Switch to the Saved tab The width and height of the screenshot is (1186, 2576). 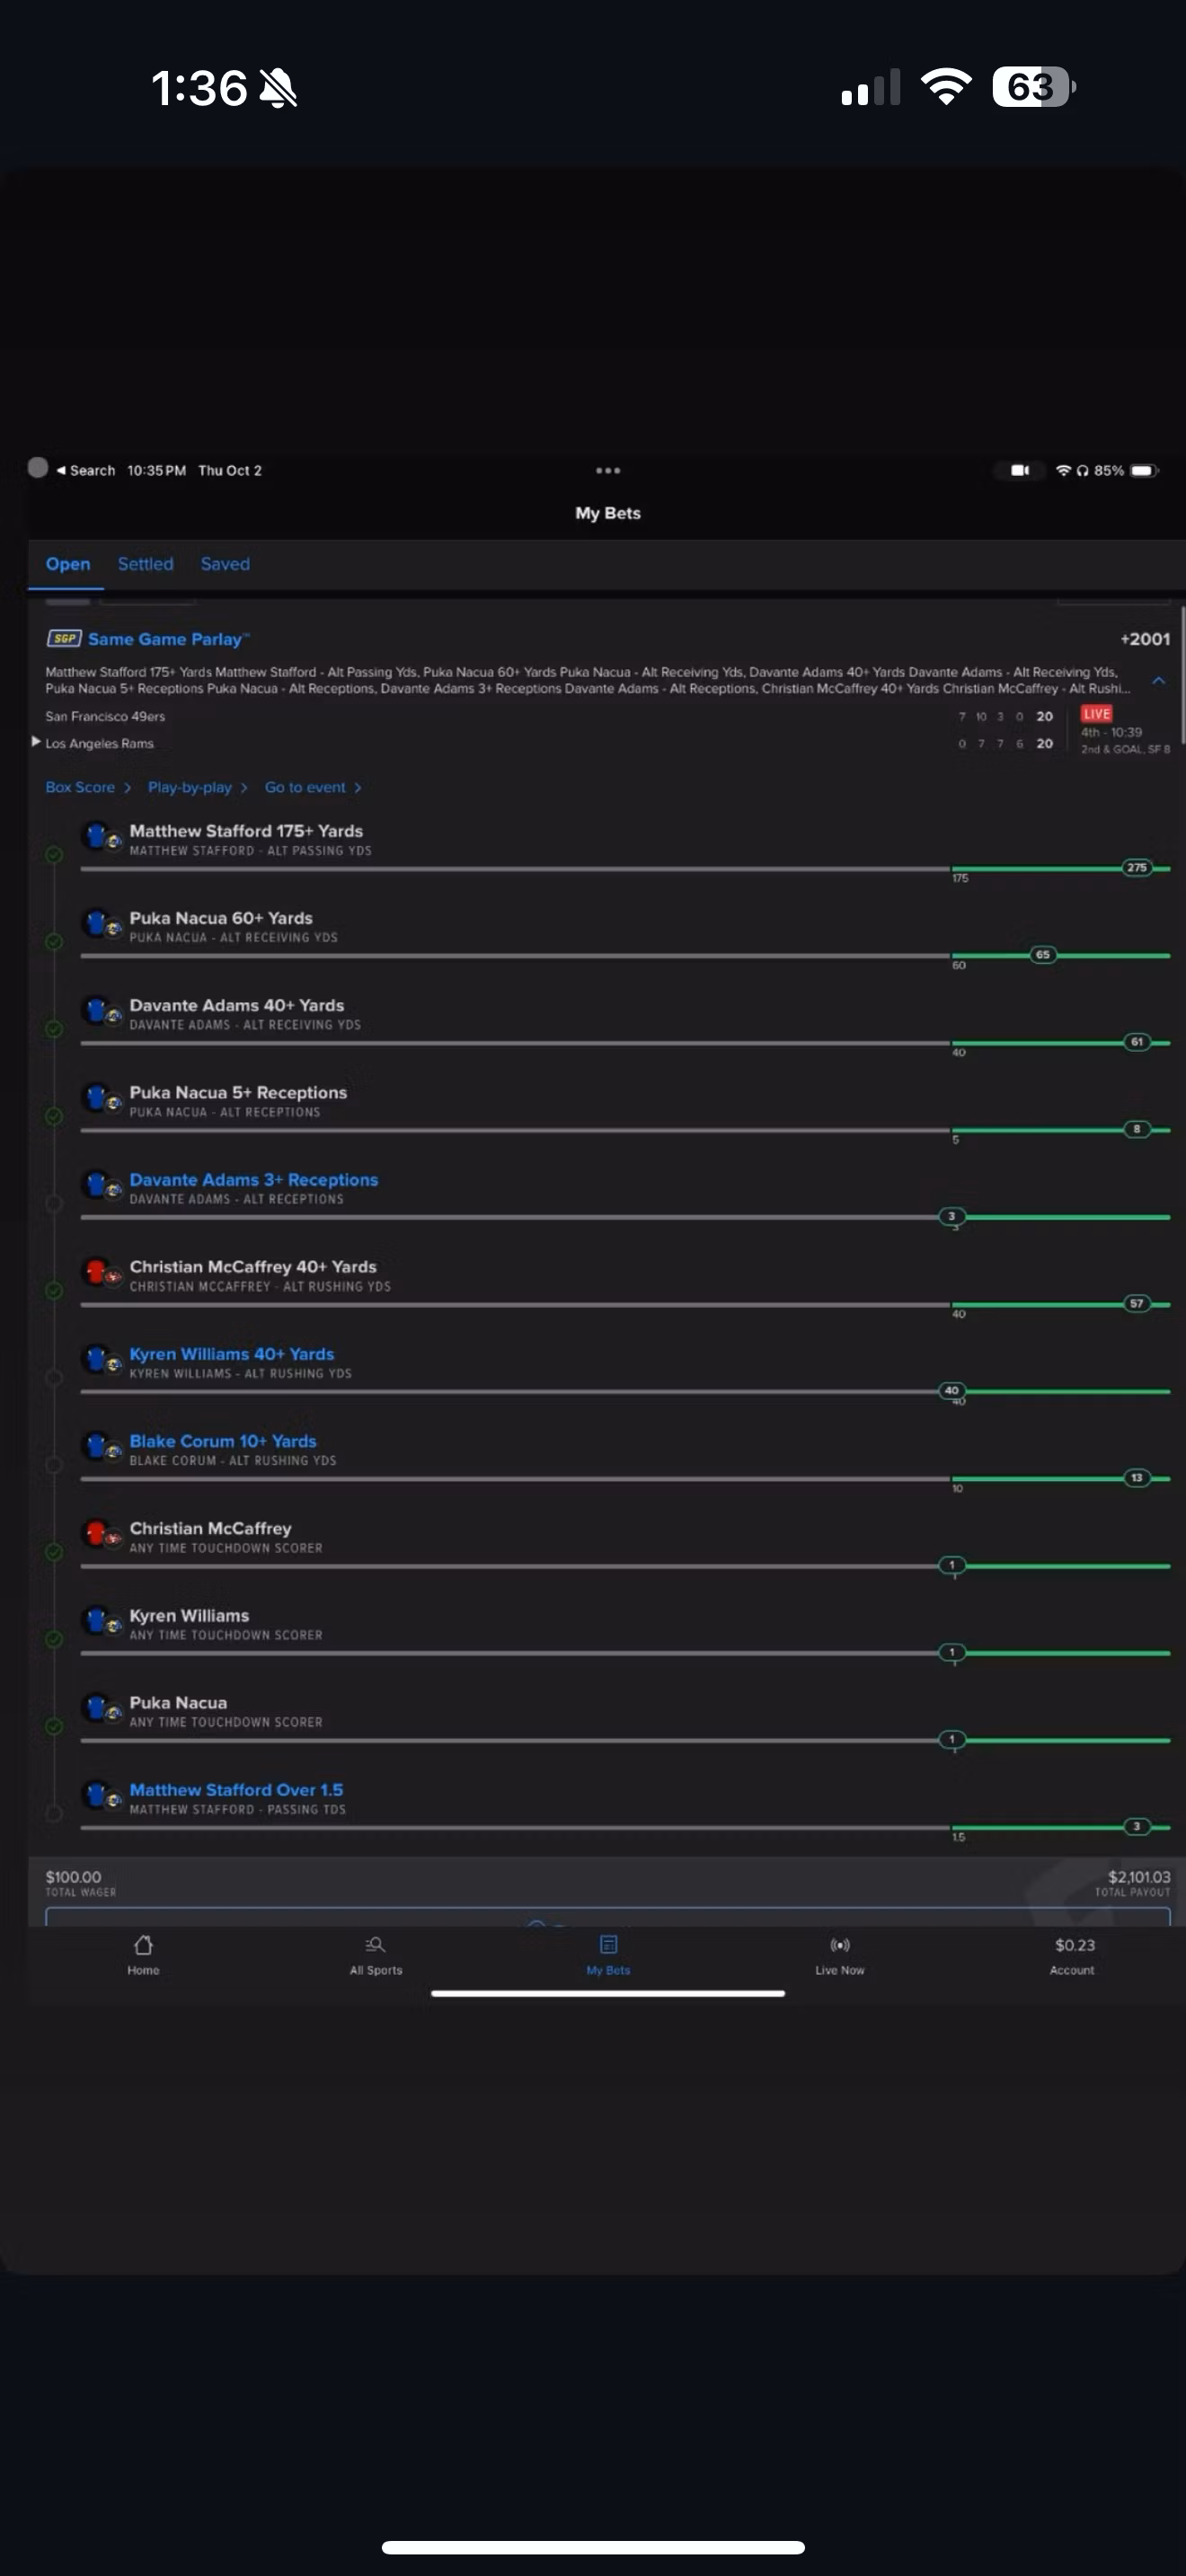225,564
